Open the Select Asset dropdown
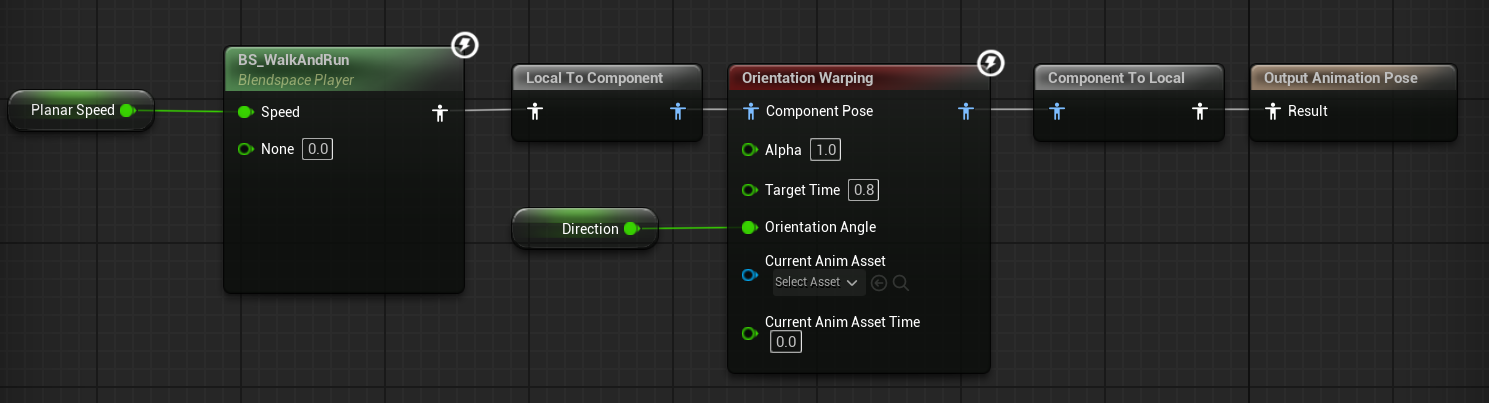This screenshot has height=403, width=1489. click(817, 282)
